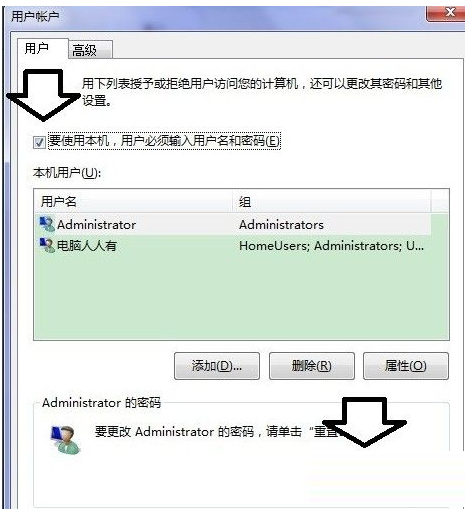Click the 删除(R) button
465x510 pixels.
pos(312,366)
